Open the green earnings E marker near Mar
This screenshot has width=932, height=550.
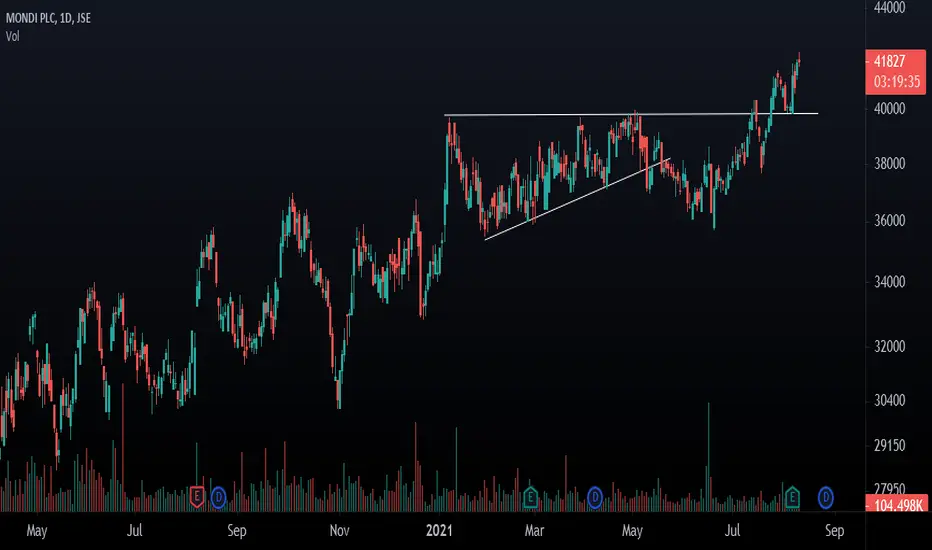[530, 496]
